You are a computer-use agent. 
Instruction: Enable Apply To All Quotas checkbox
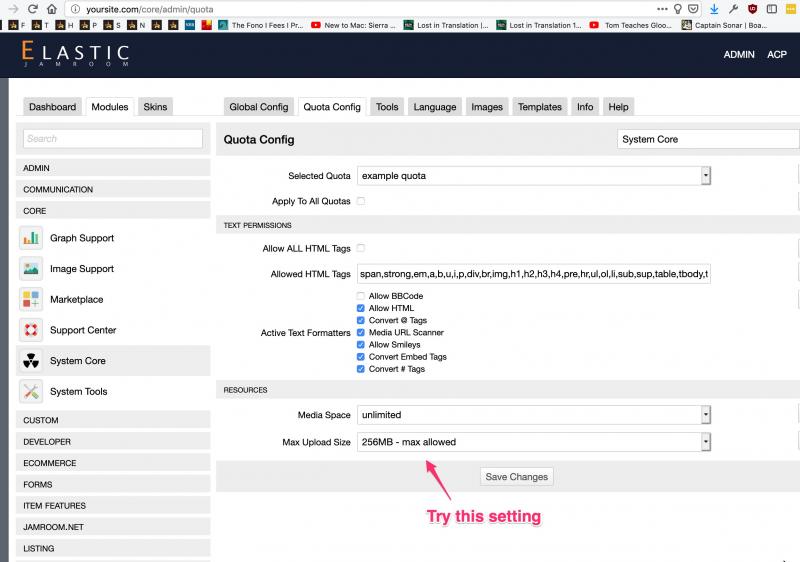(361, 201)
